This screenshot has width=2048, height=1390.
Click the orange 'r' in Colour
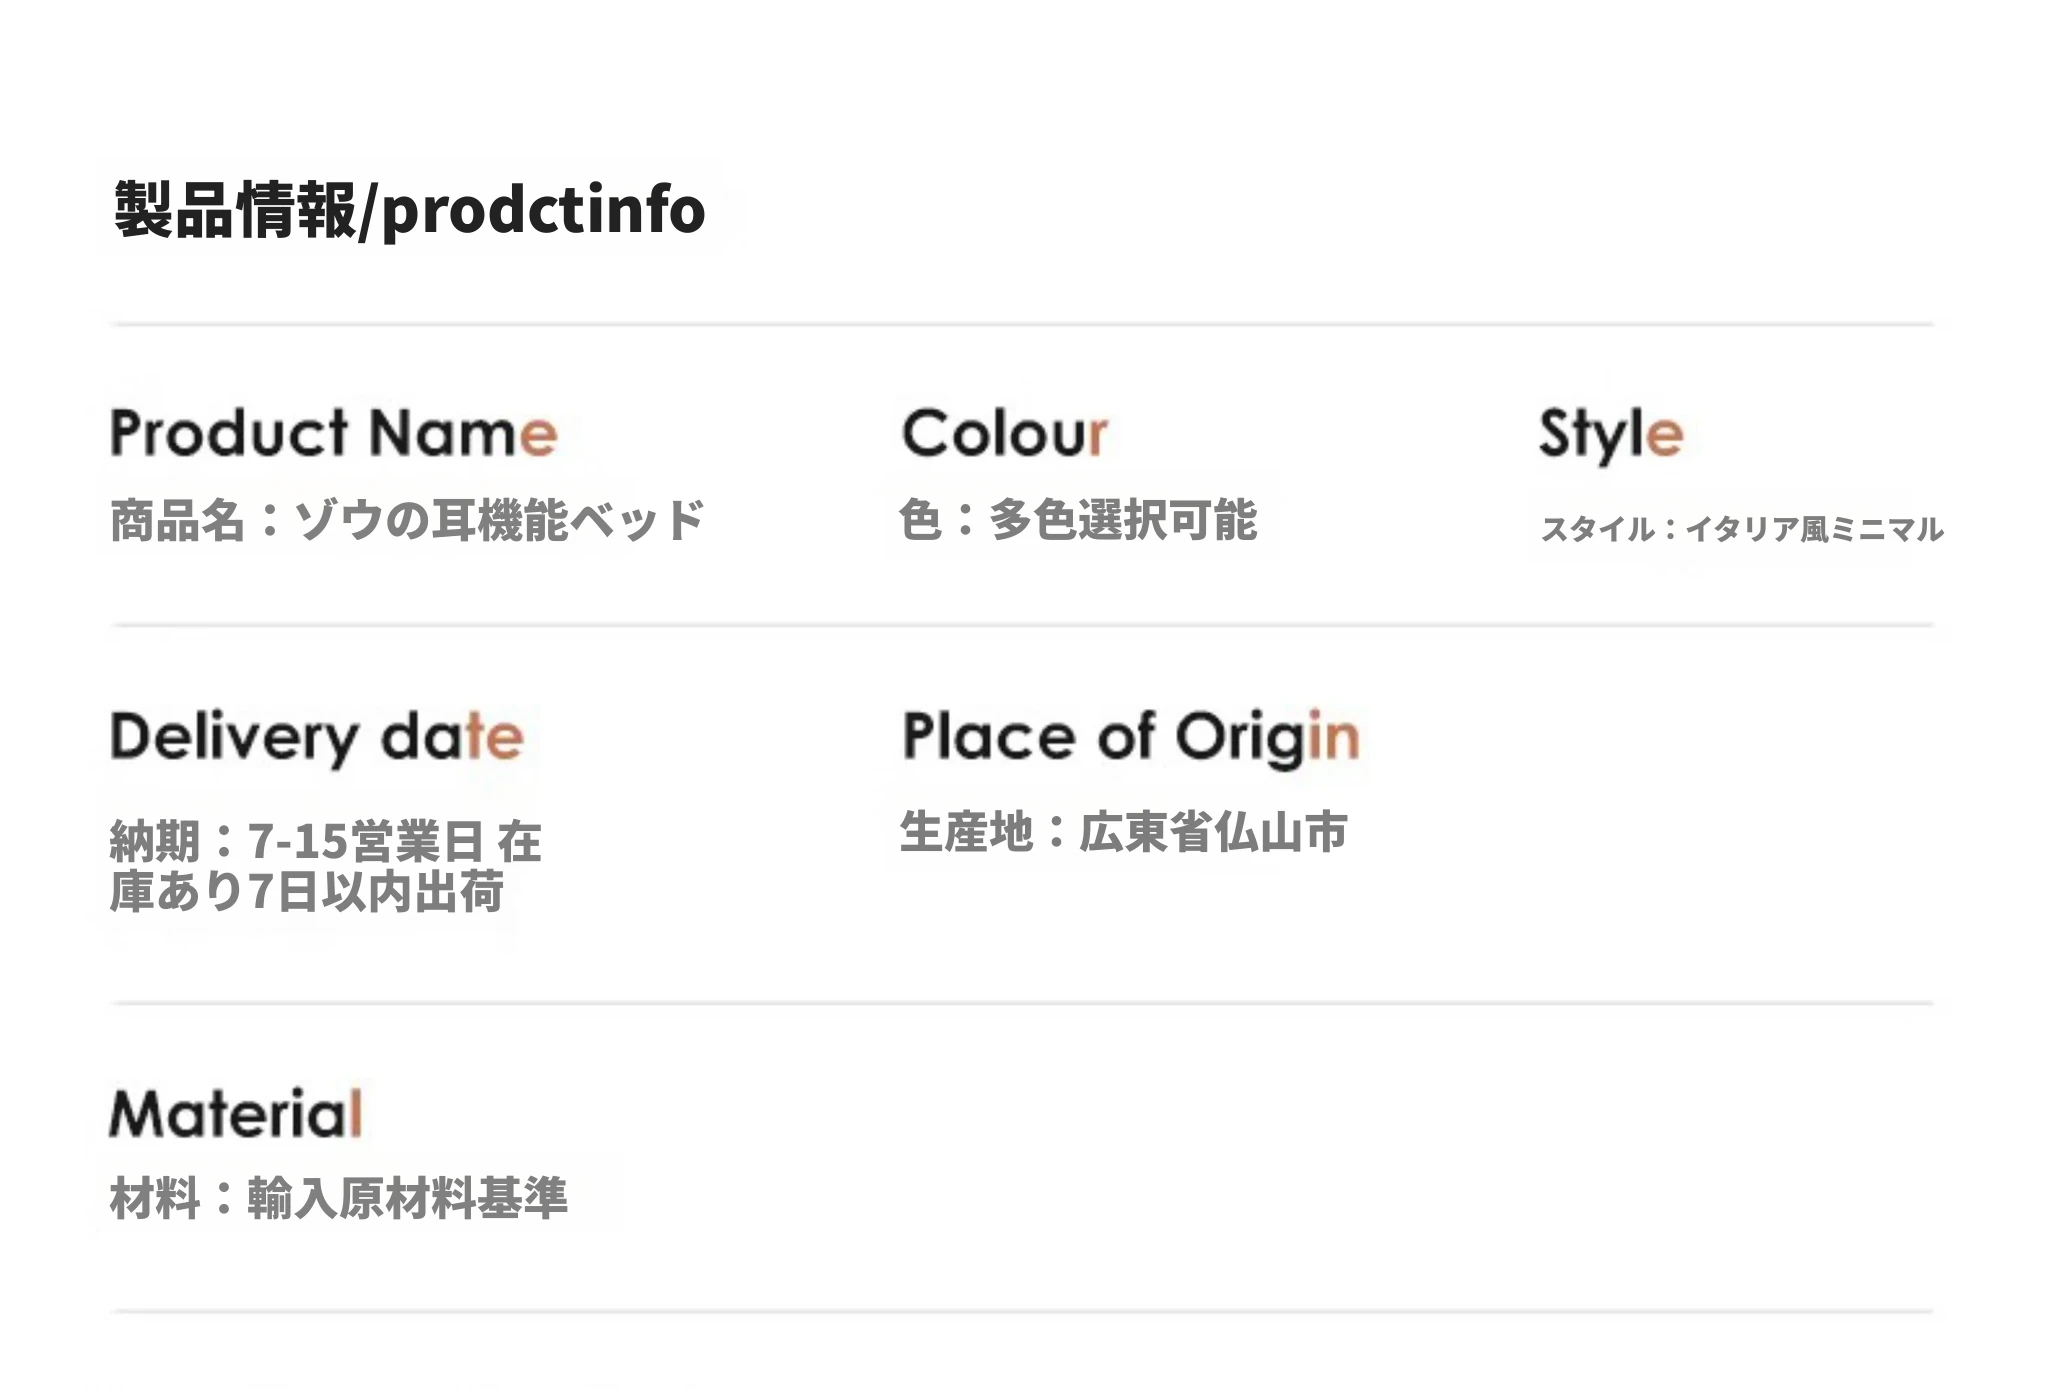[x=1098, y=437]
